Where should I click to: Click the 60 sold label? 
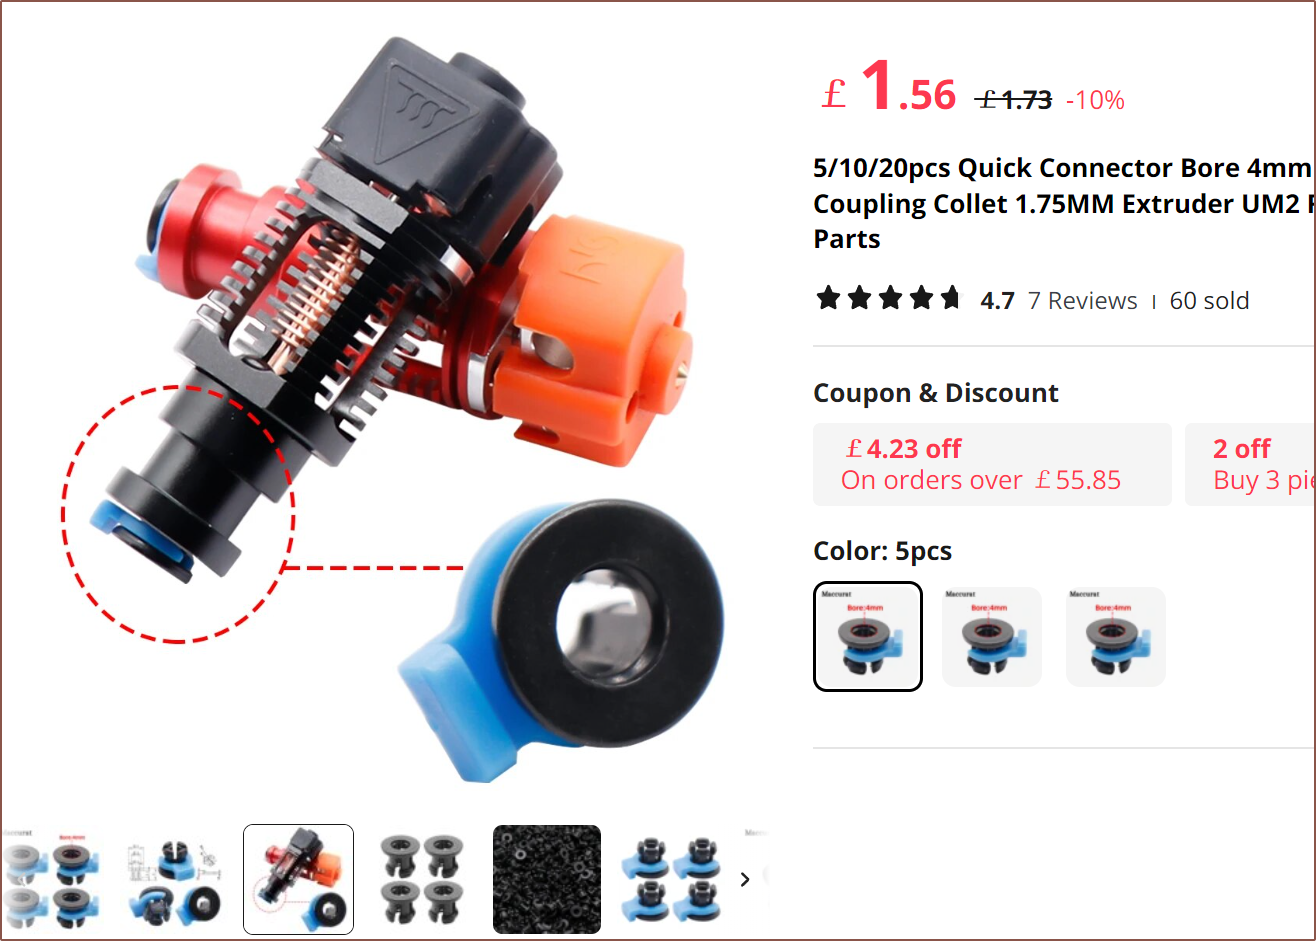(1209, 301)
